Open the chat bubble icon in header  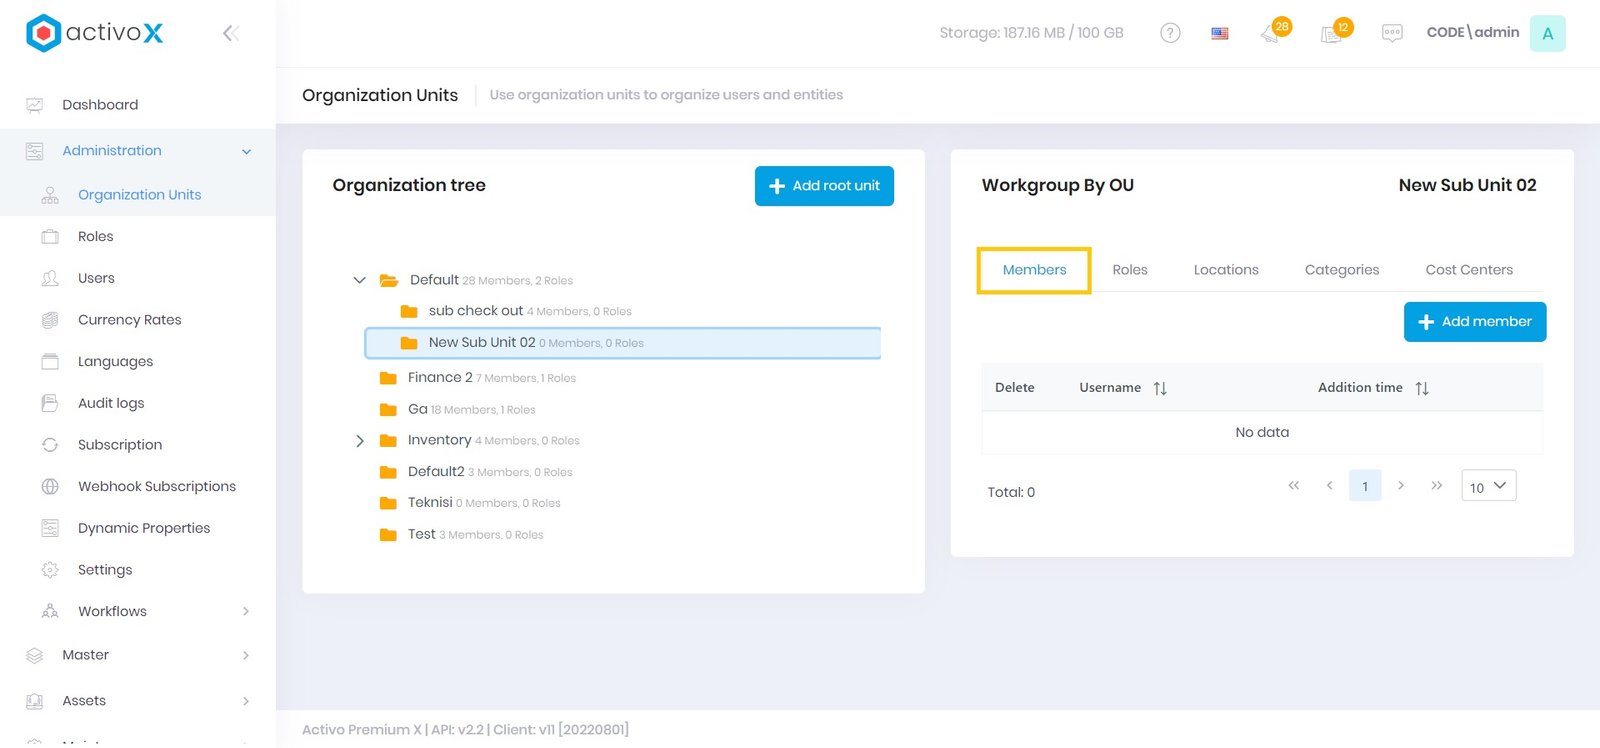[1392, 33]
